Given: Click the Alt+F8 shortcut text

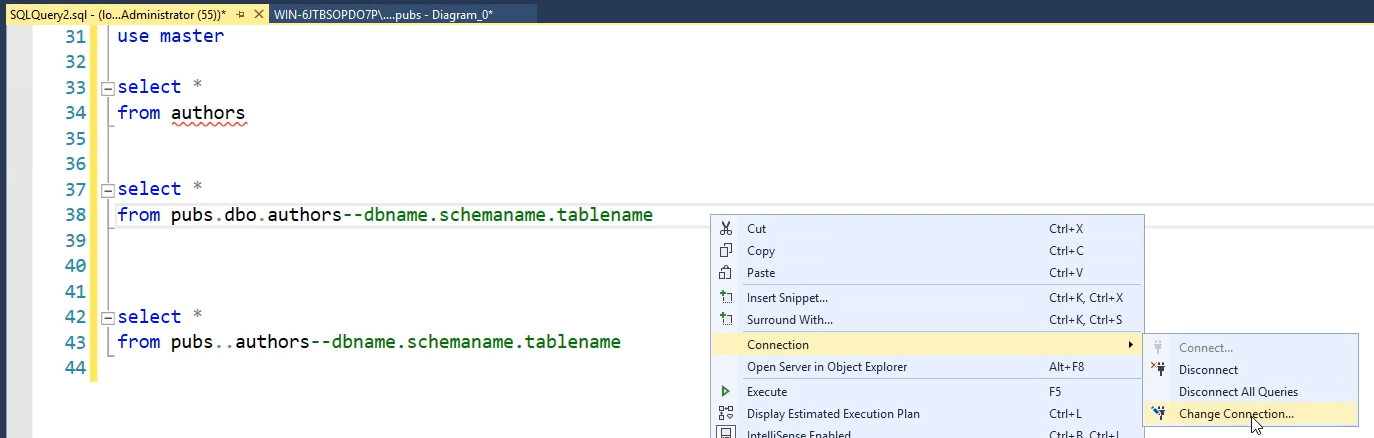Looking at the screenshot, I should 1067,367.
